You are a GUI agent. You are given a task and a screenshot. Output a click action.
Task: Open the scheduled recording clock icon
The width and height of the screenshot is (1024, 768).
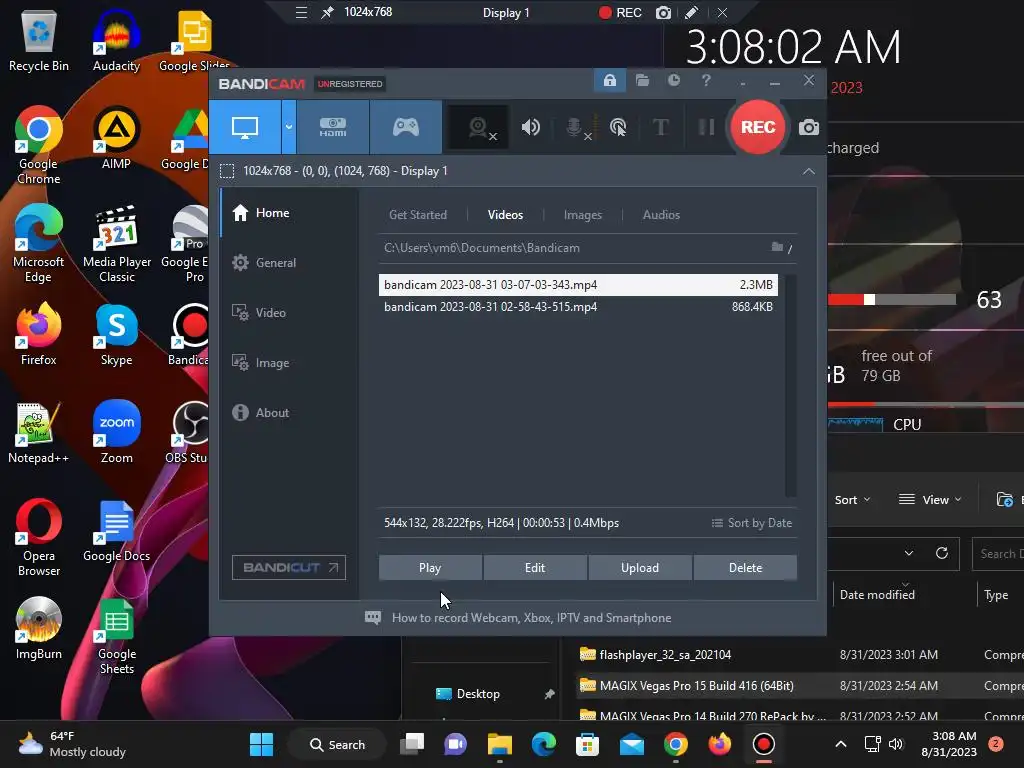point(674,80)
